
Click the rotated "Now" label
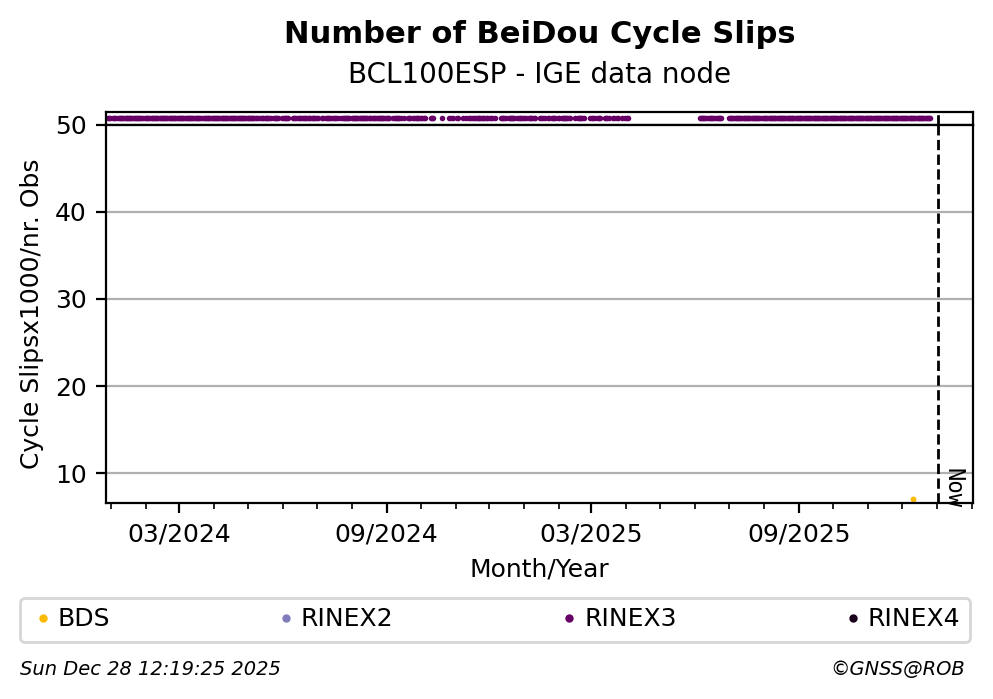pos(956,486)
